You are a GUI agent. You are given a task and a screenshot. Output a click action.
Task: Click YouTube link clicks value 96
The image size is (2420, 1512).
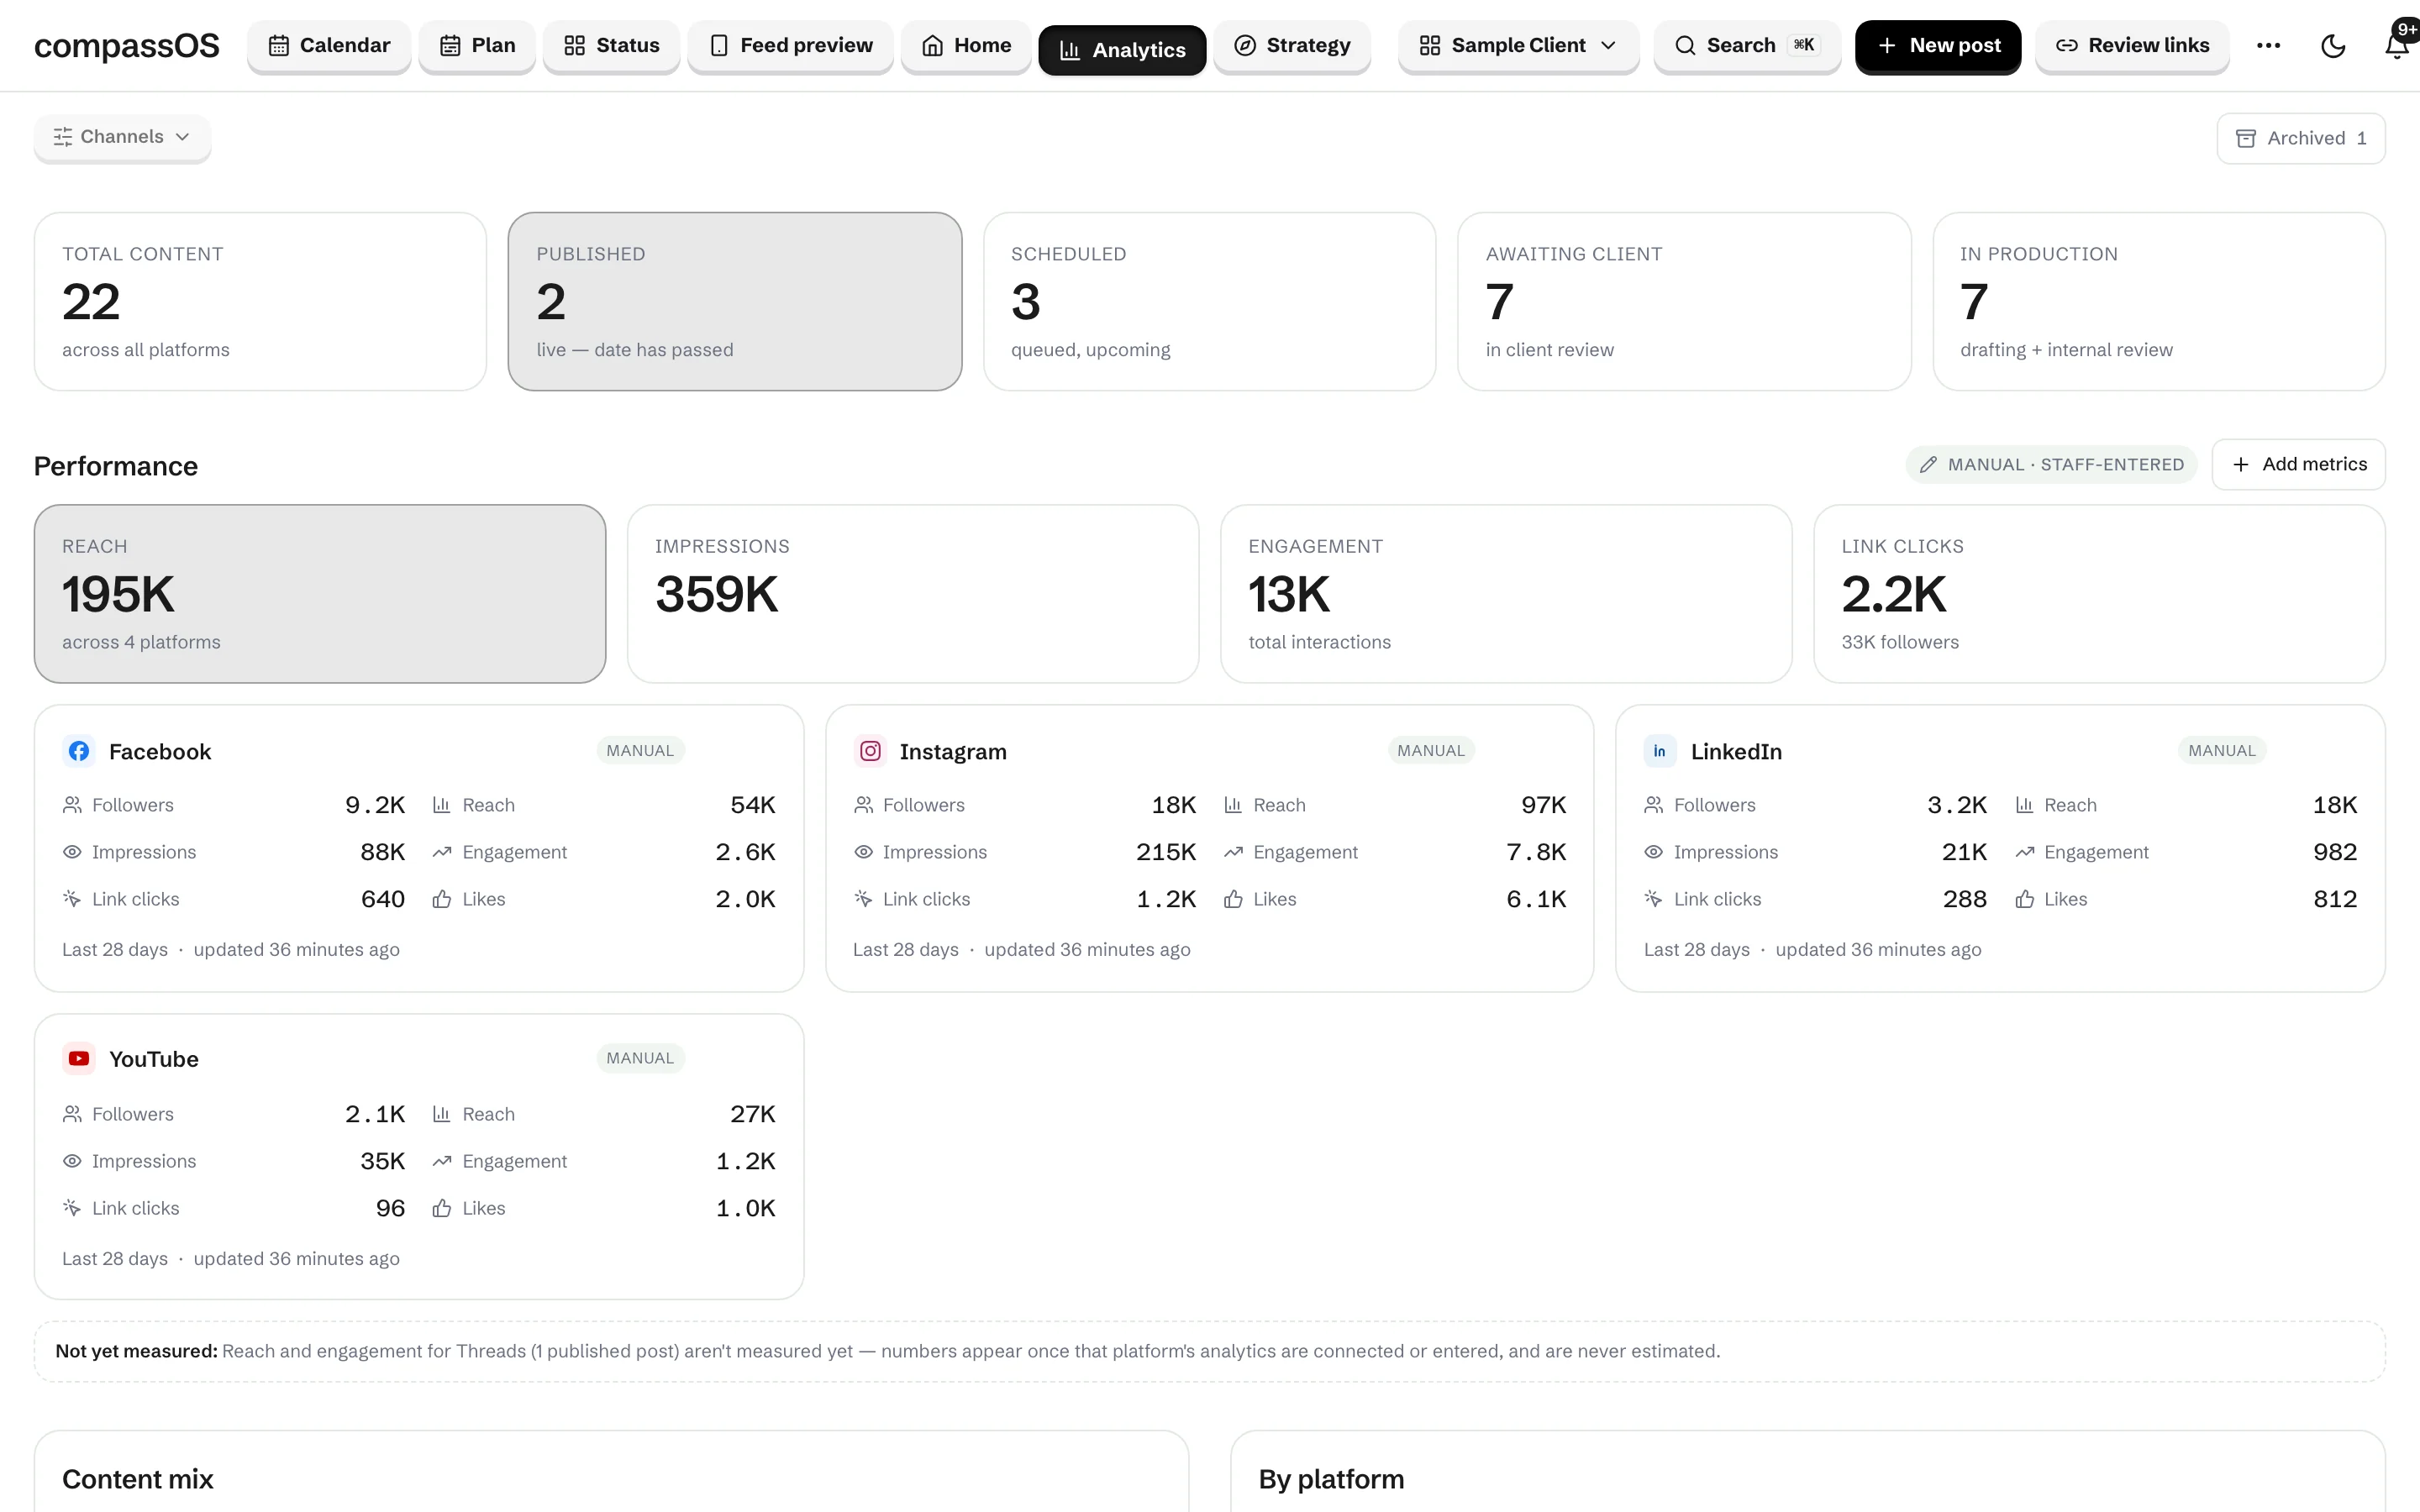[x=390, y=1208]
